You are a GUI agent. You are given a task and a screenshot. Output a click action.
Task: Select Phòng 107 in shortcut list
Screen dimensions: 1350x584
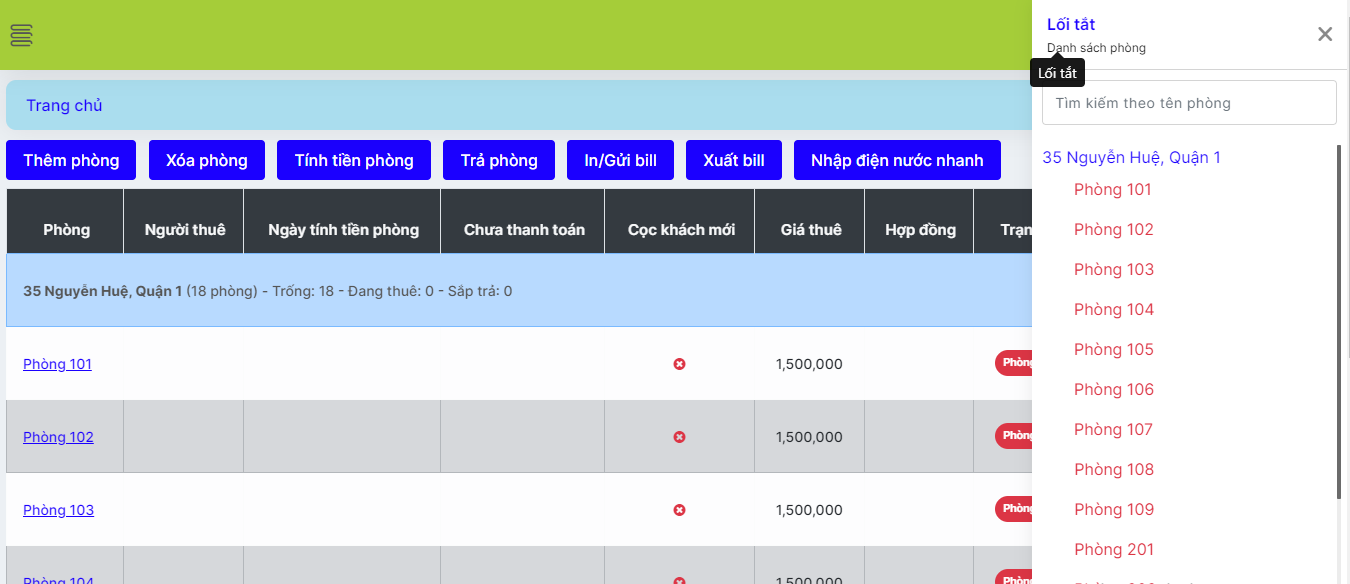tap(1113, 429)
